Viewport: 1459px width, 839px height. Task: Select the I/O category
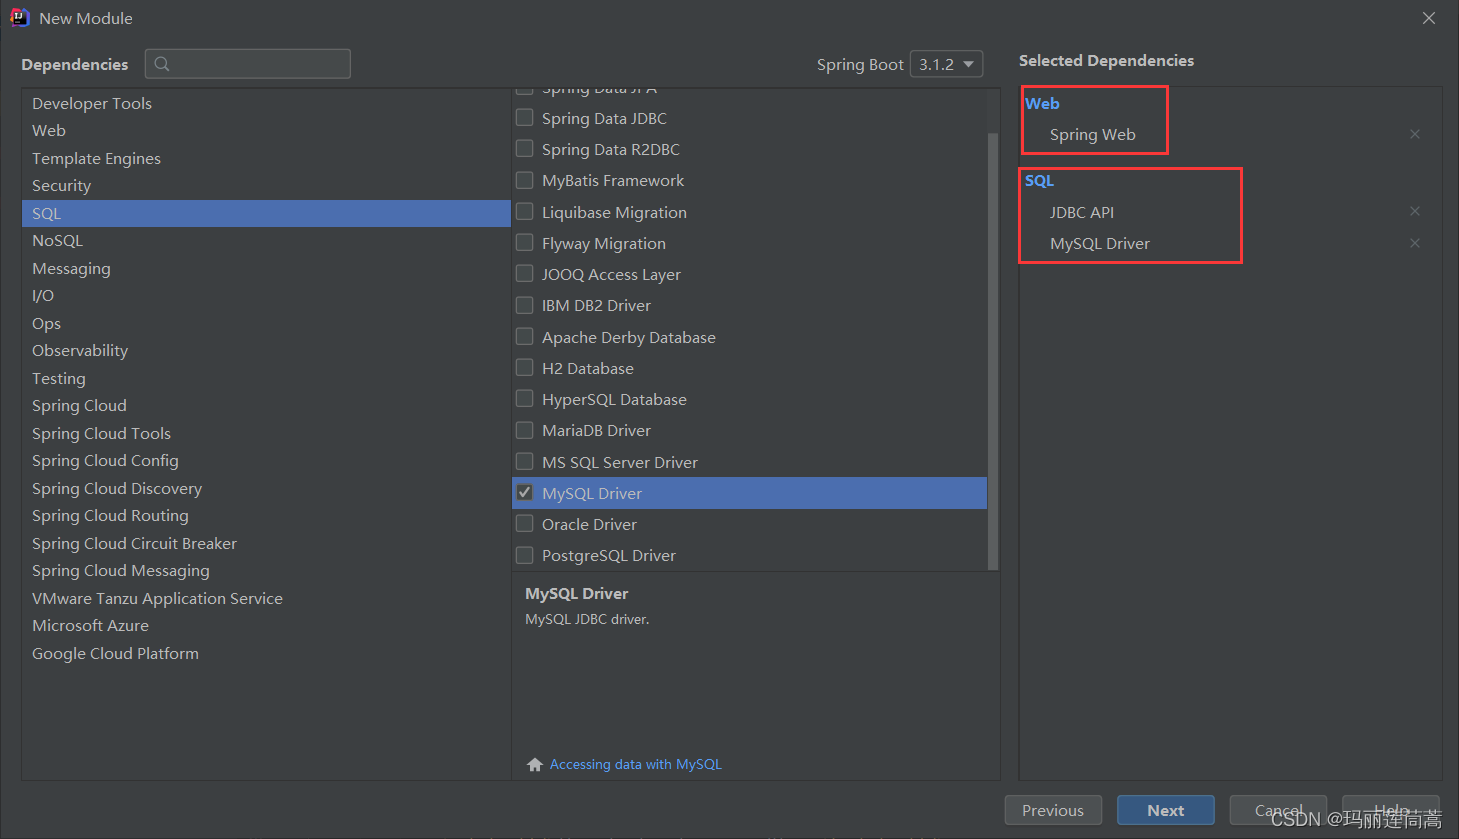click(x=266, y=296)
